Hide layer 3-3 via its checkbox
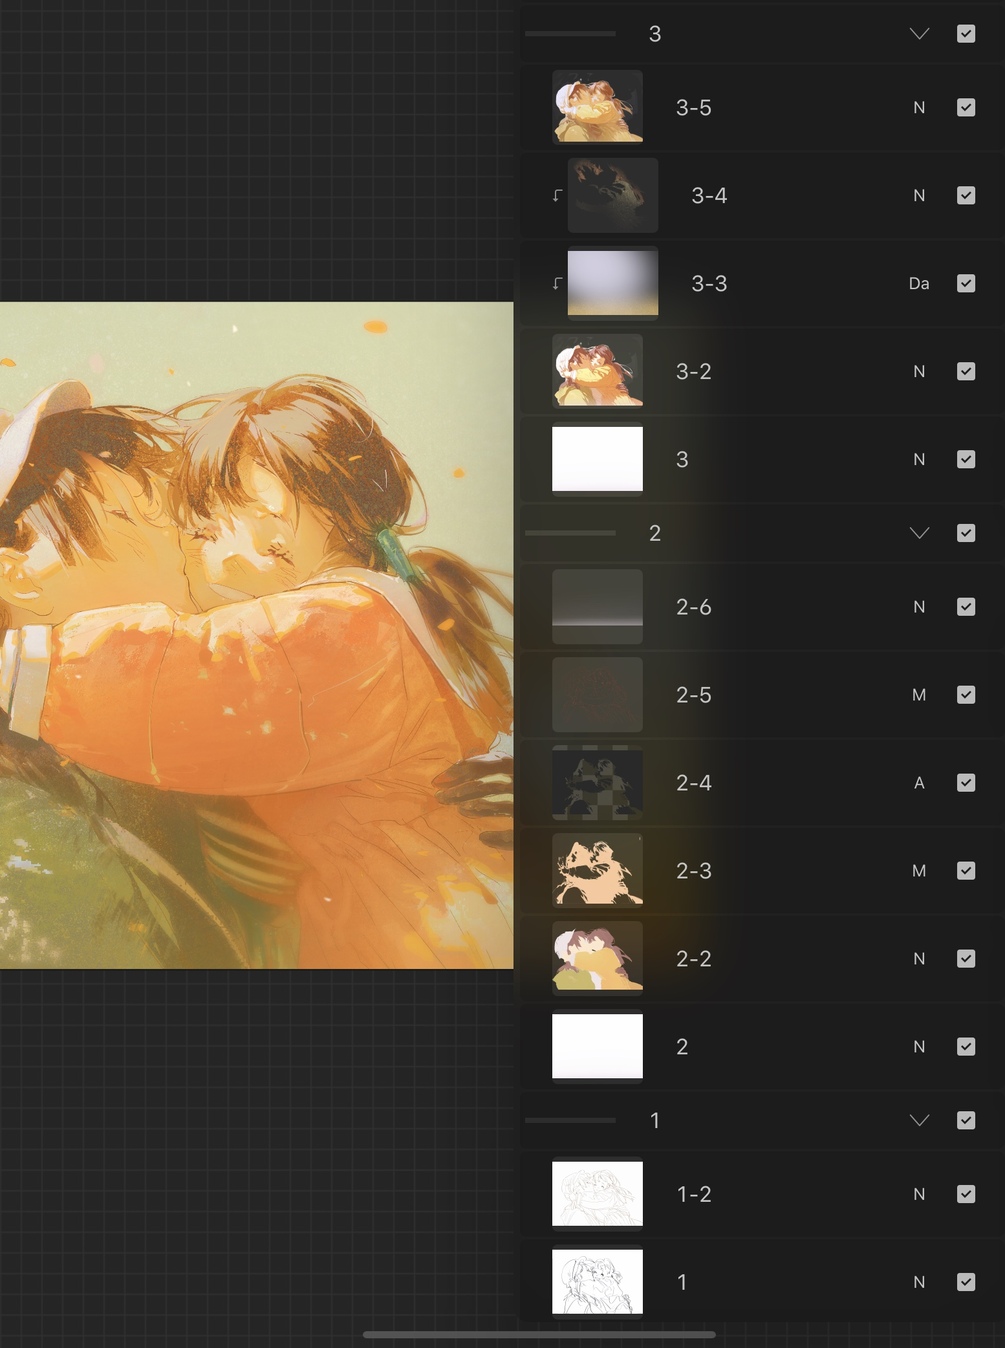This screenshot has width=1005, height=1348. 966,283
